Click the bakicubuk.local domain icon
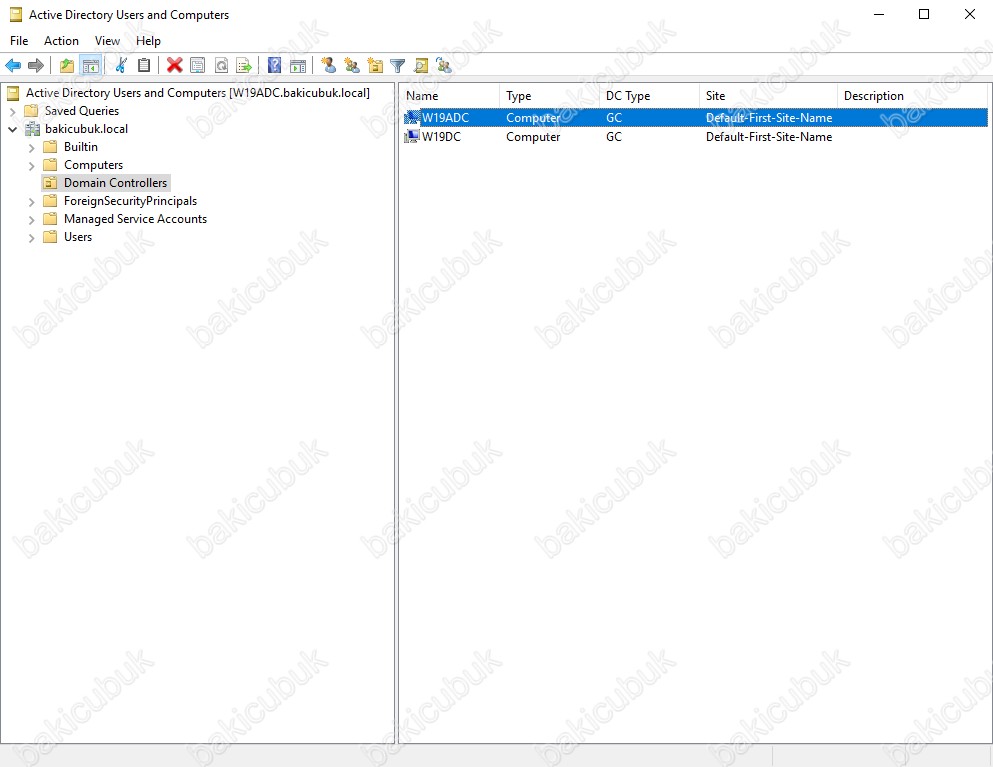Screen dimensions: 993x767 pyautogui.click(x=32, y=129)
